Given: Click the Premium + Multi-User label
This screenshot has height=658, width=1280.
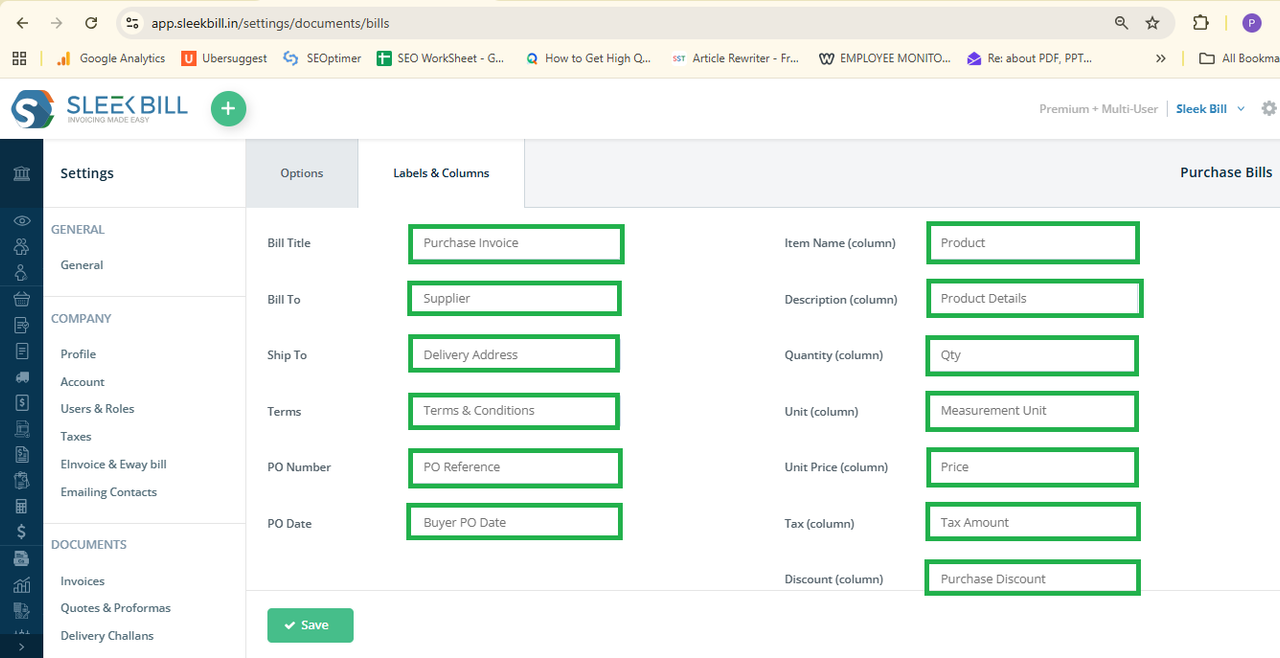Looking at the screenshot, I should pos(1099,108).
